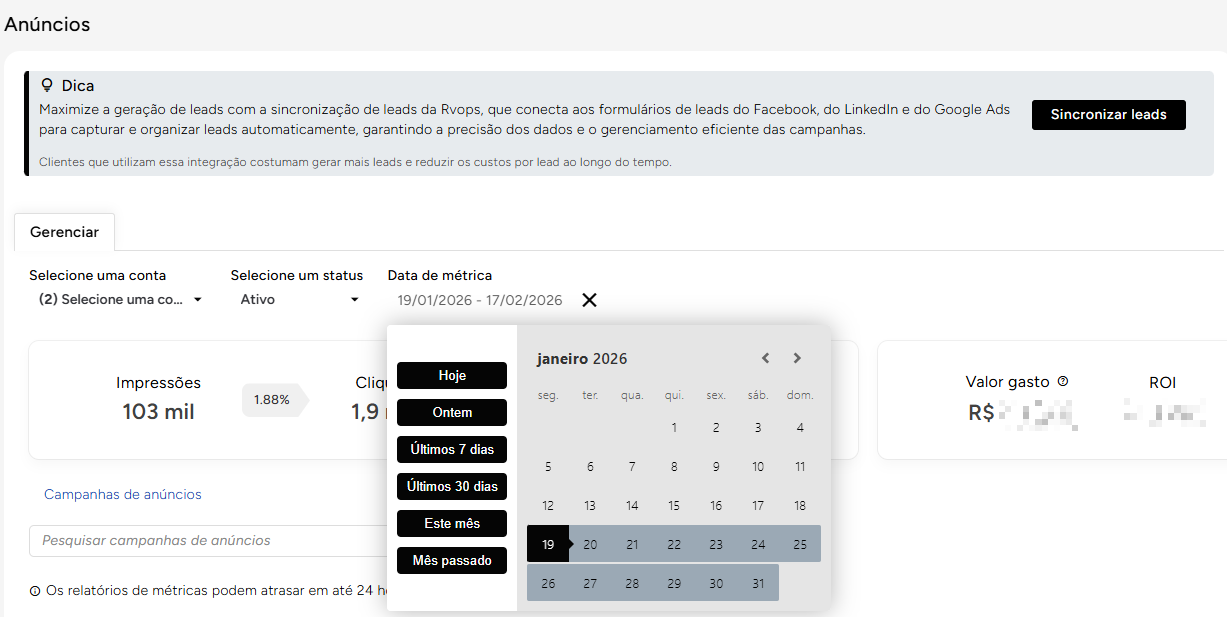This screenshot has height=617, width=1227.
Task: Click the info icon by metrics delay note
Action: point(35,591)
